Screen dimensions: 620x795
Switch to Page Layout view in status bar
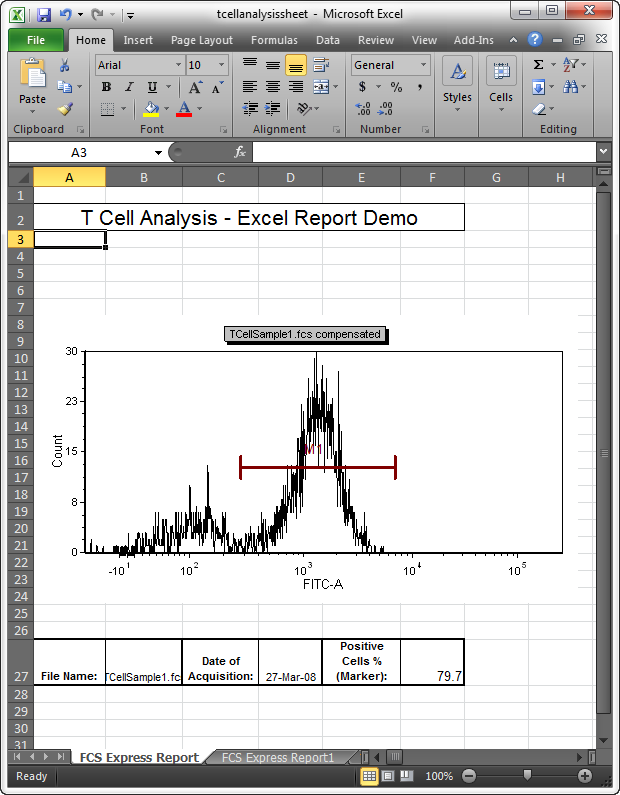click(x=388, y=776)
